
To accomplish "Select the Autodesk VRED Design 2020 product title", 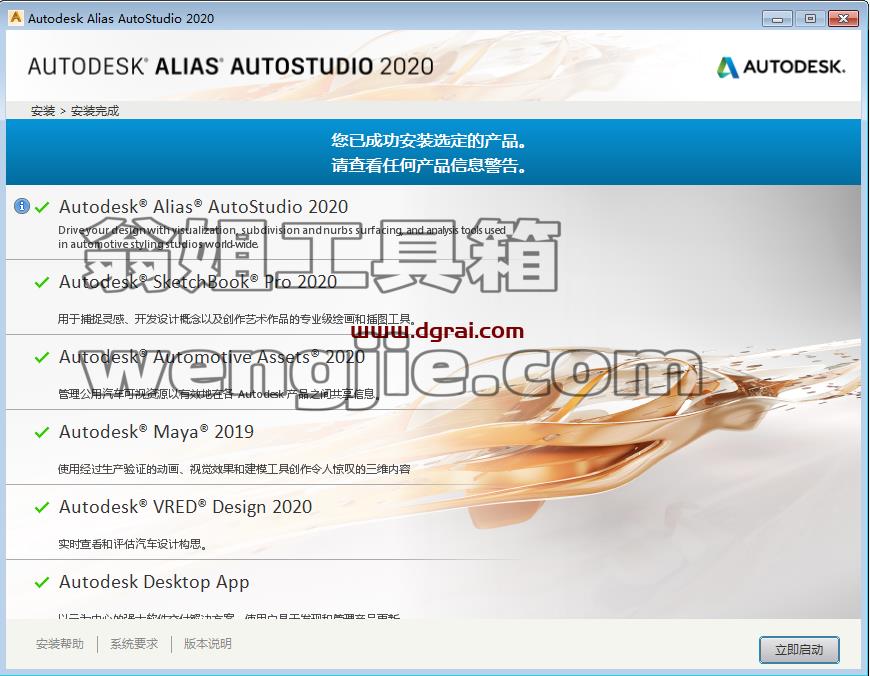I will click(x=185, y=507).
